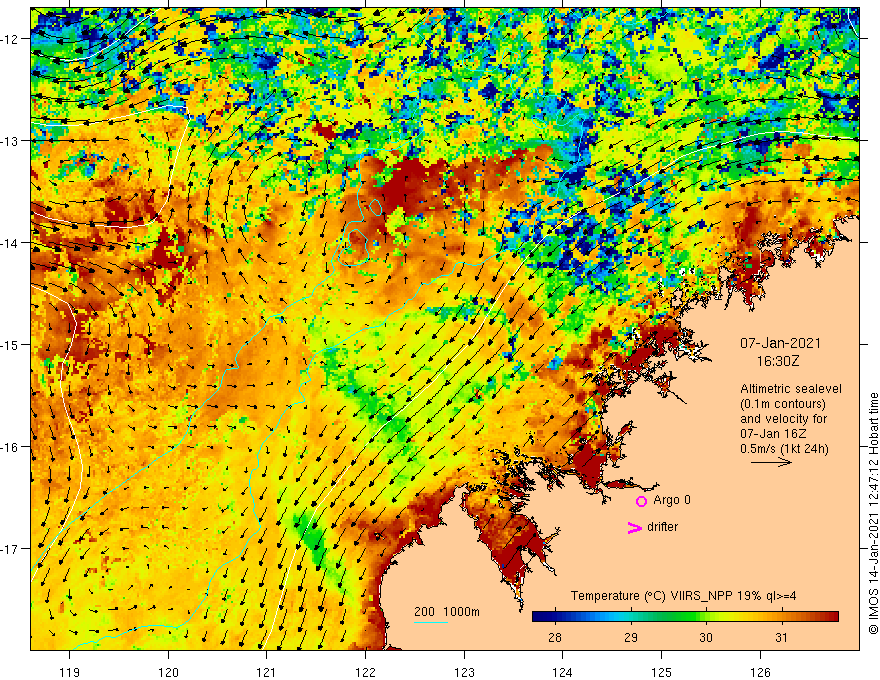The image size is (880, 680).
Task: Click the color bar tick label 28
Action: [x=554, y=637]
